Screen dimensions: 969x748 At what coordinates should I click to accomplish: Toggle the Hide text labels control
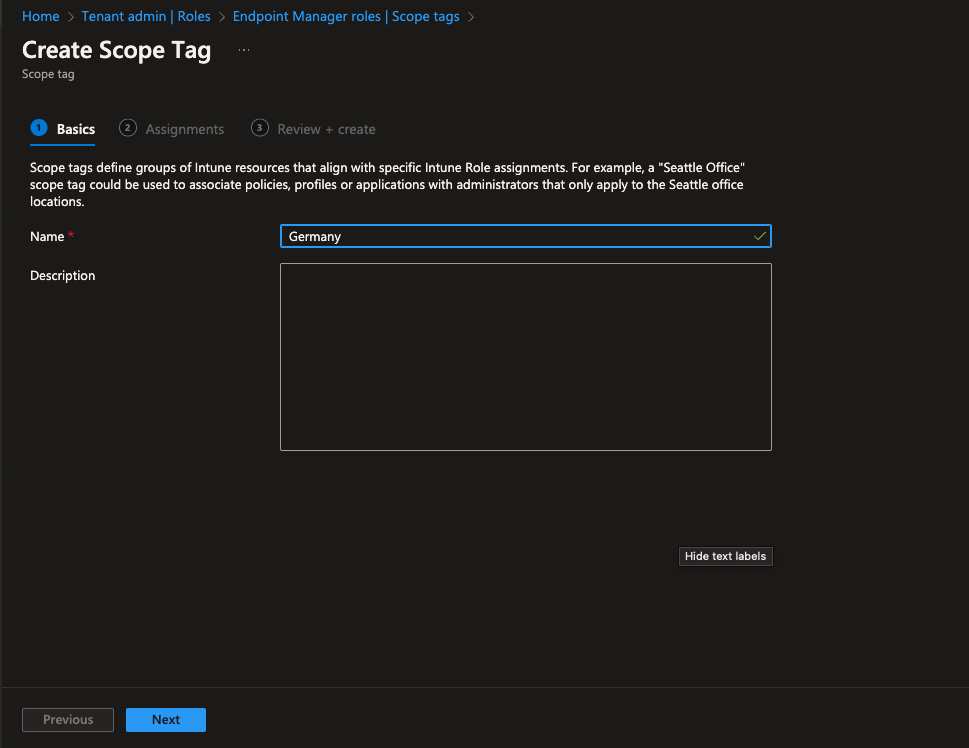click(725, 556)
